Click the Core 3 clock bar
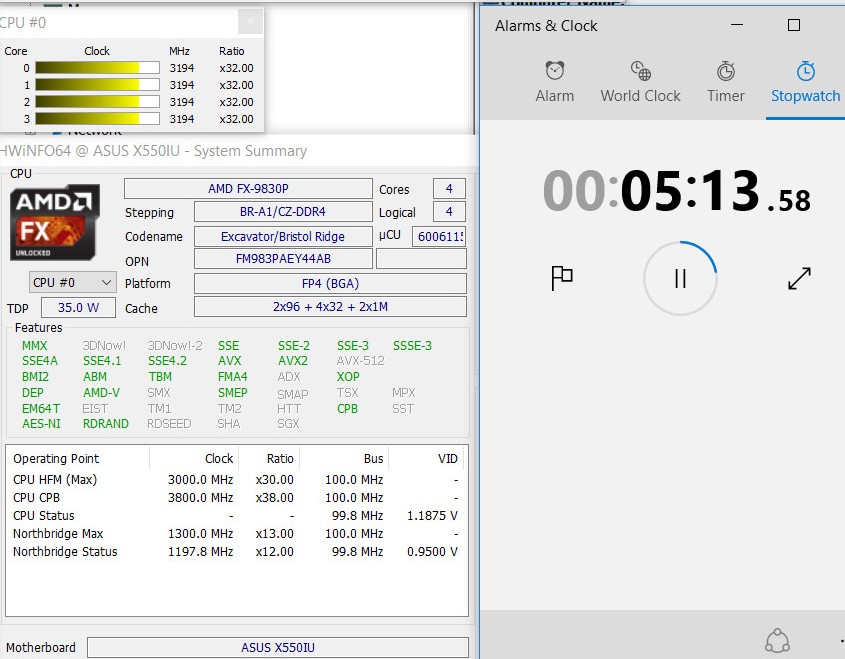Viewport: 845px width, 659px height. pos(97,119)
